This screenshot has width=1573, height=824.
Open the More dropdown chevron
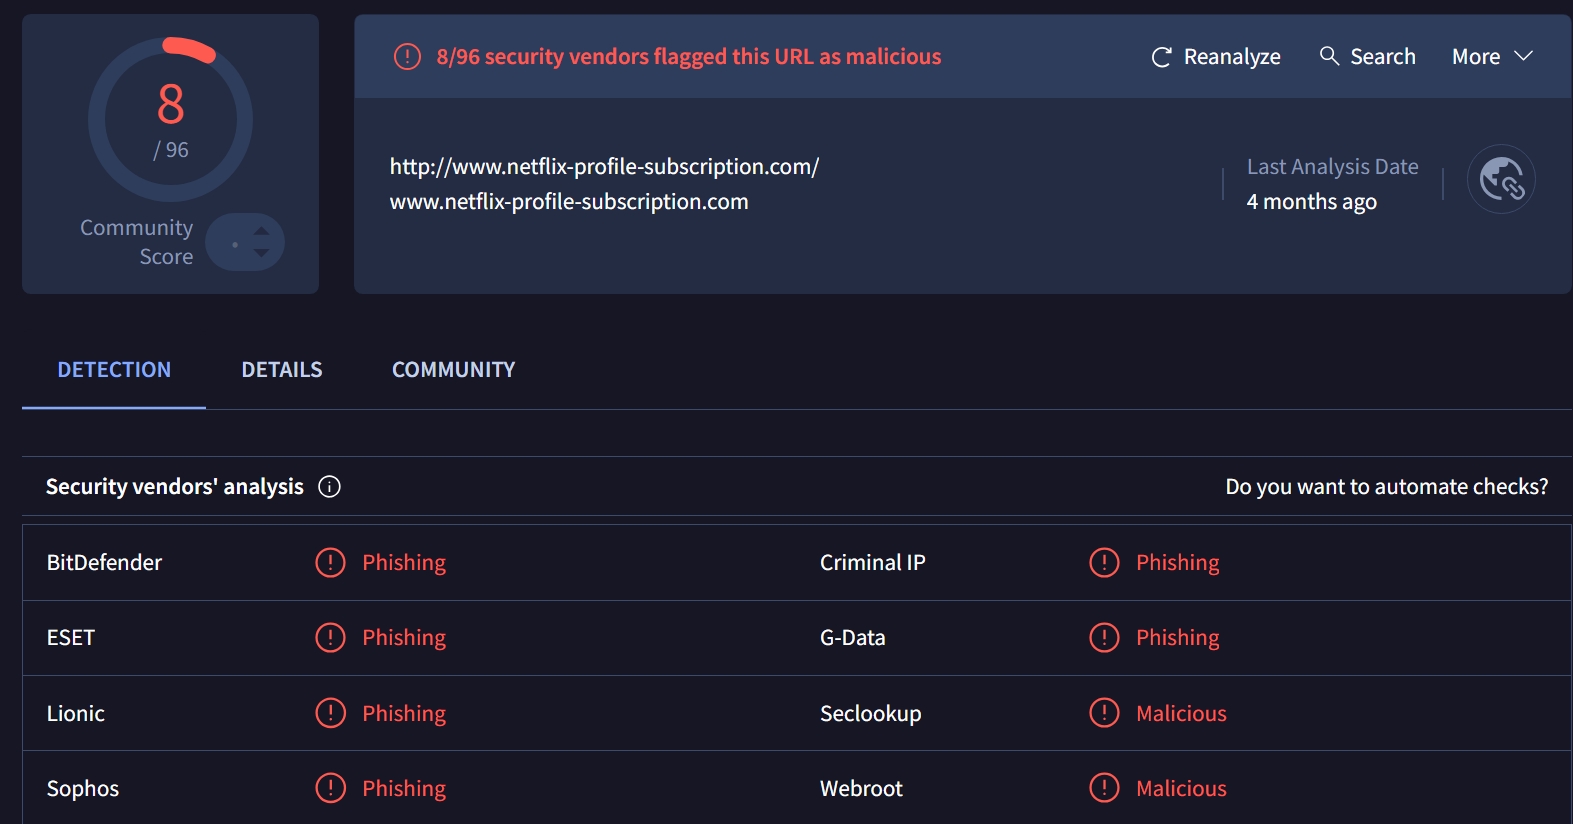click(x=1523, y=56)
